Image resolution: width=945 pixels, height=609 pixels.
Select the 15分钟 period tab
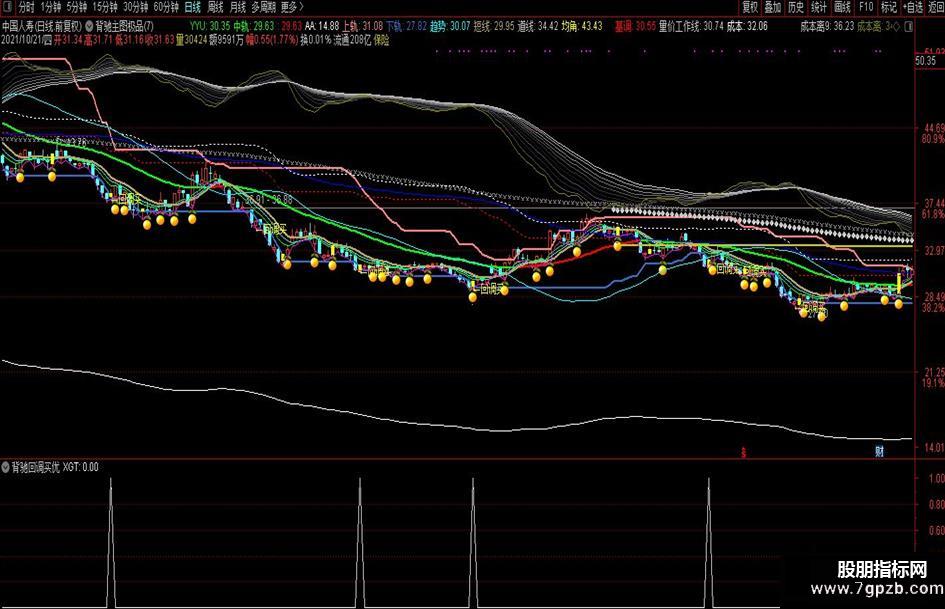point(104,7)
